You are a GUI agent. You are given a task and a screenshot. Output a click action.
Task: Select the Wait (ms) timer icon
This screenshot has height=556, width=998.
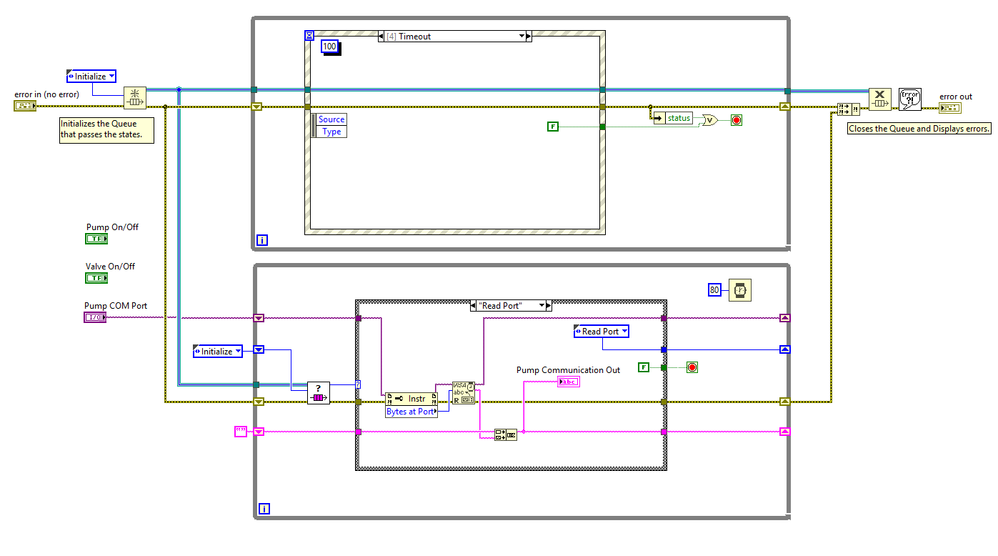click(740, 290)
